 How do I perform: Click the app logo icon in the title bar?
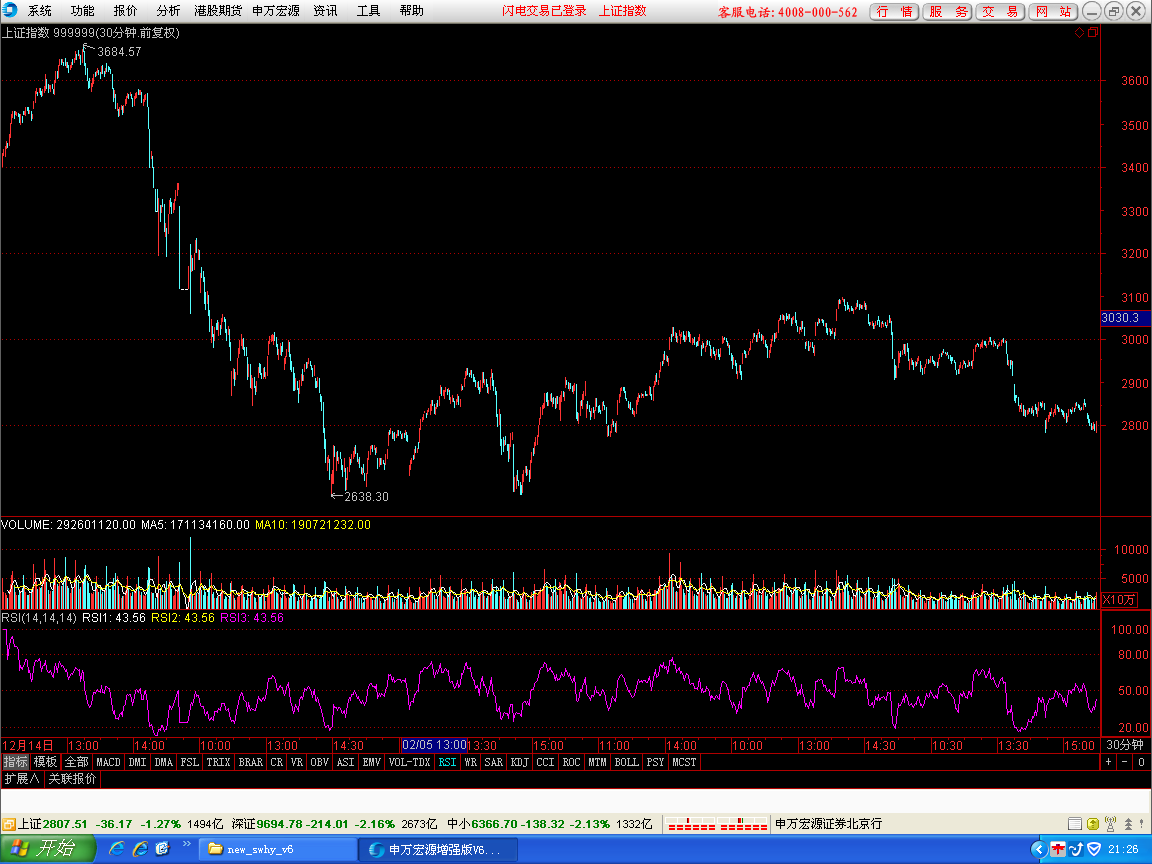pos(10,10)
